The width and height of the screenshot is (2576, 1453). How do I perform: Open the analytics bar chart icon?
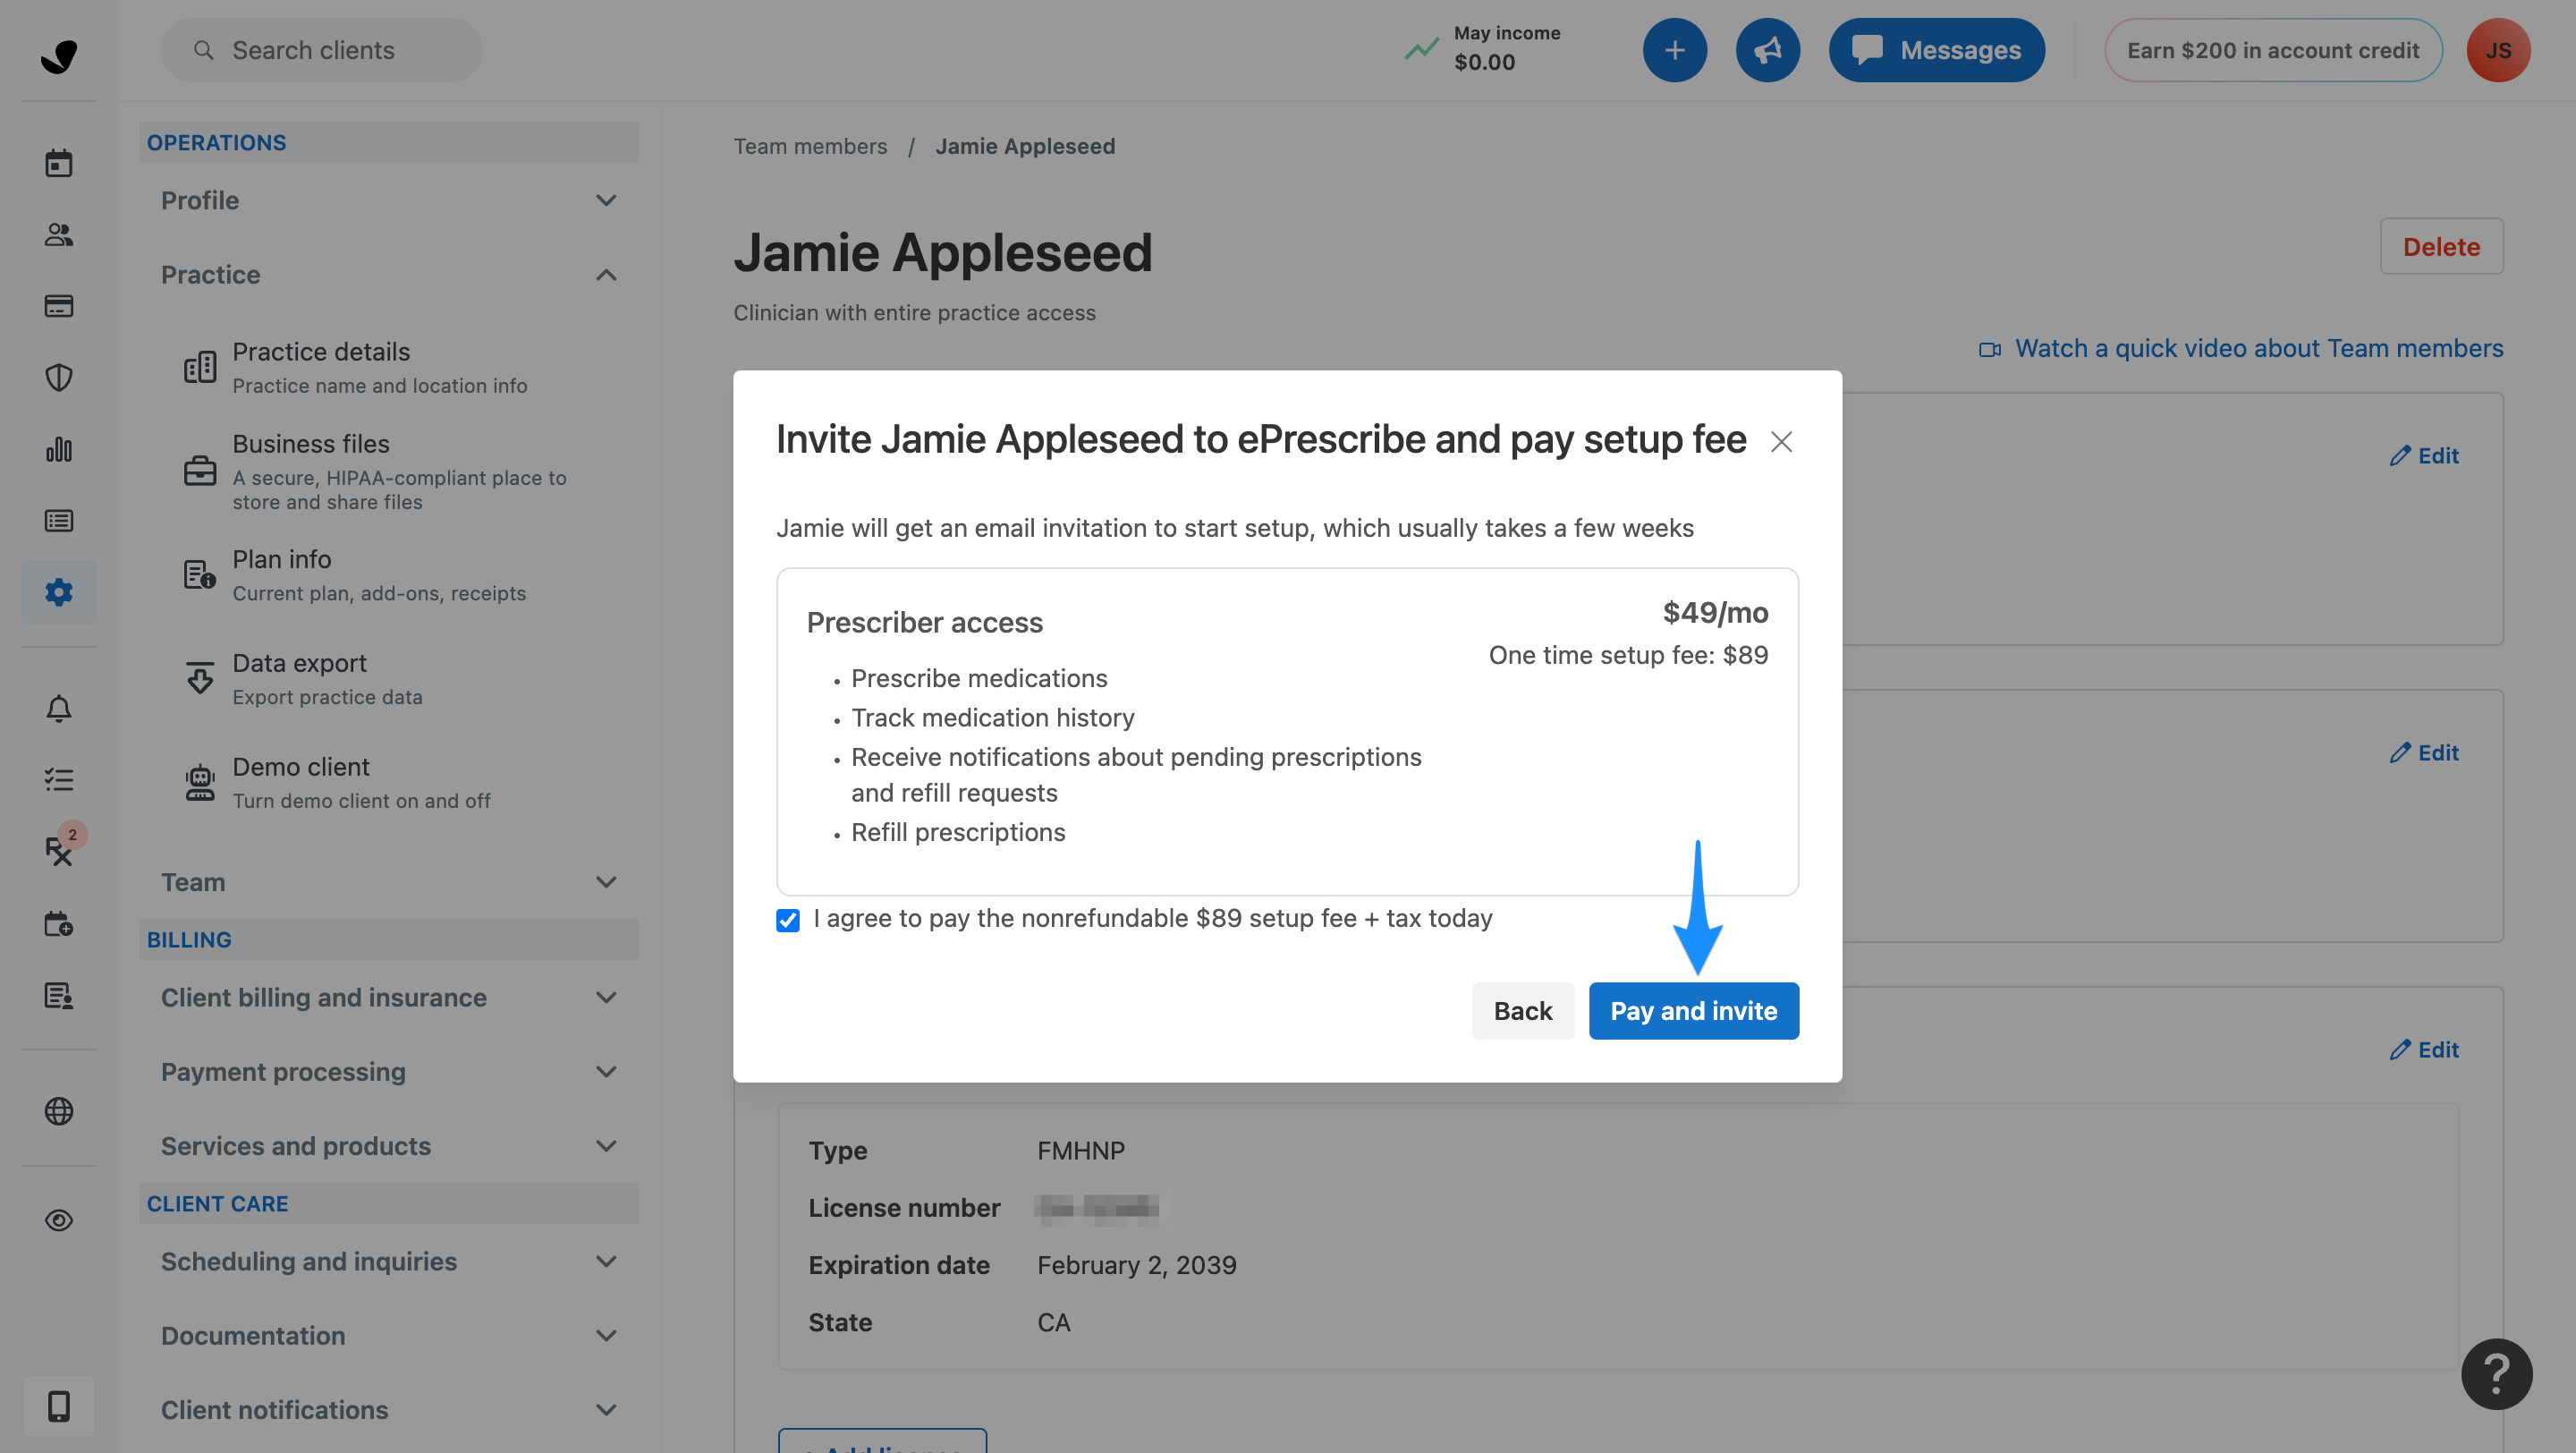pyautogui.click(x=59, y=449)
